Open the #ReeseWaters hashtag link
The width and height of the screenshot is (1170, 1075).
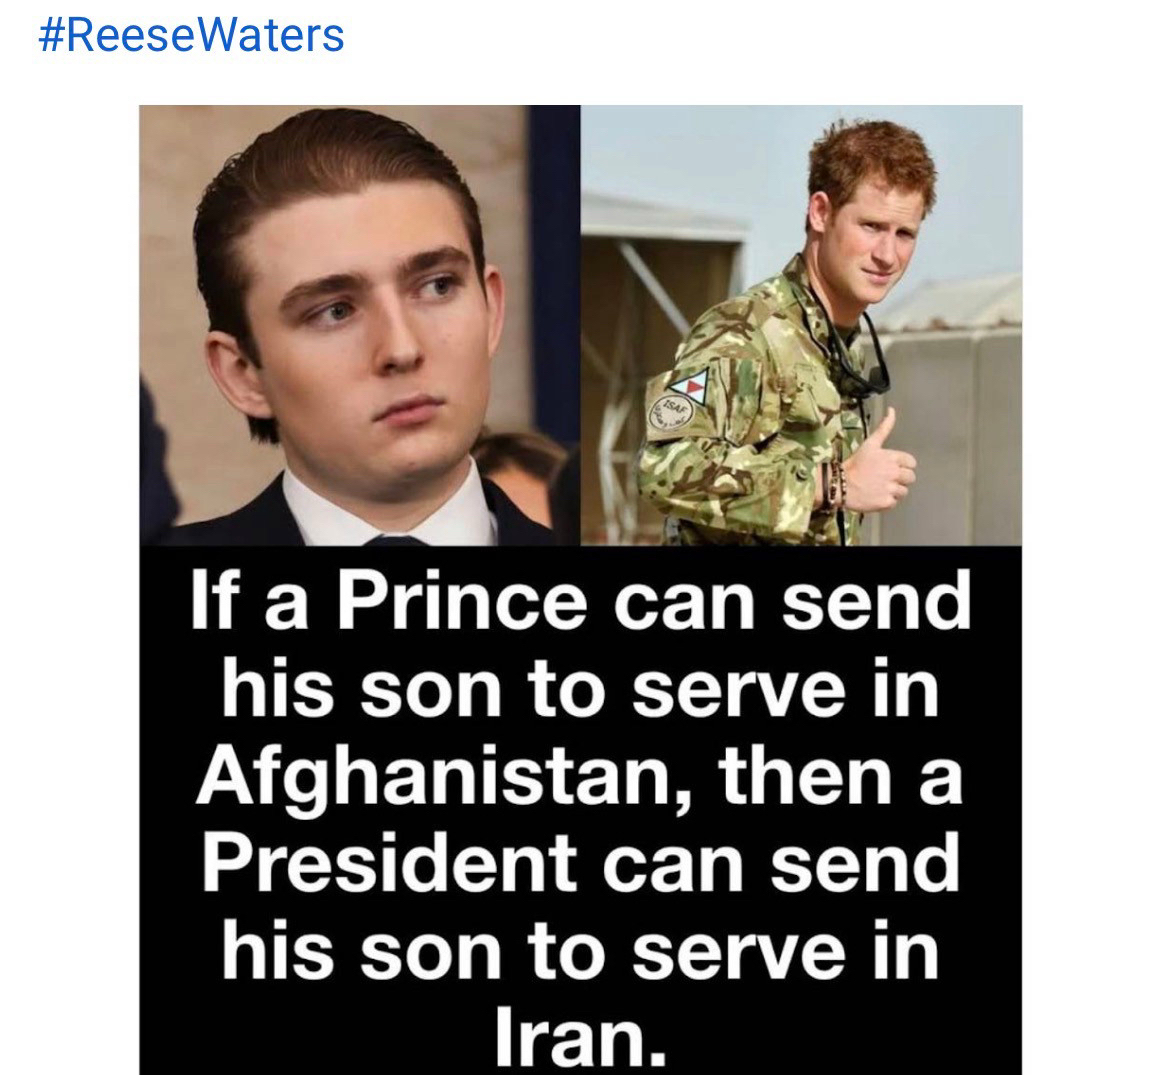(191, 35)
